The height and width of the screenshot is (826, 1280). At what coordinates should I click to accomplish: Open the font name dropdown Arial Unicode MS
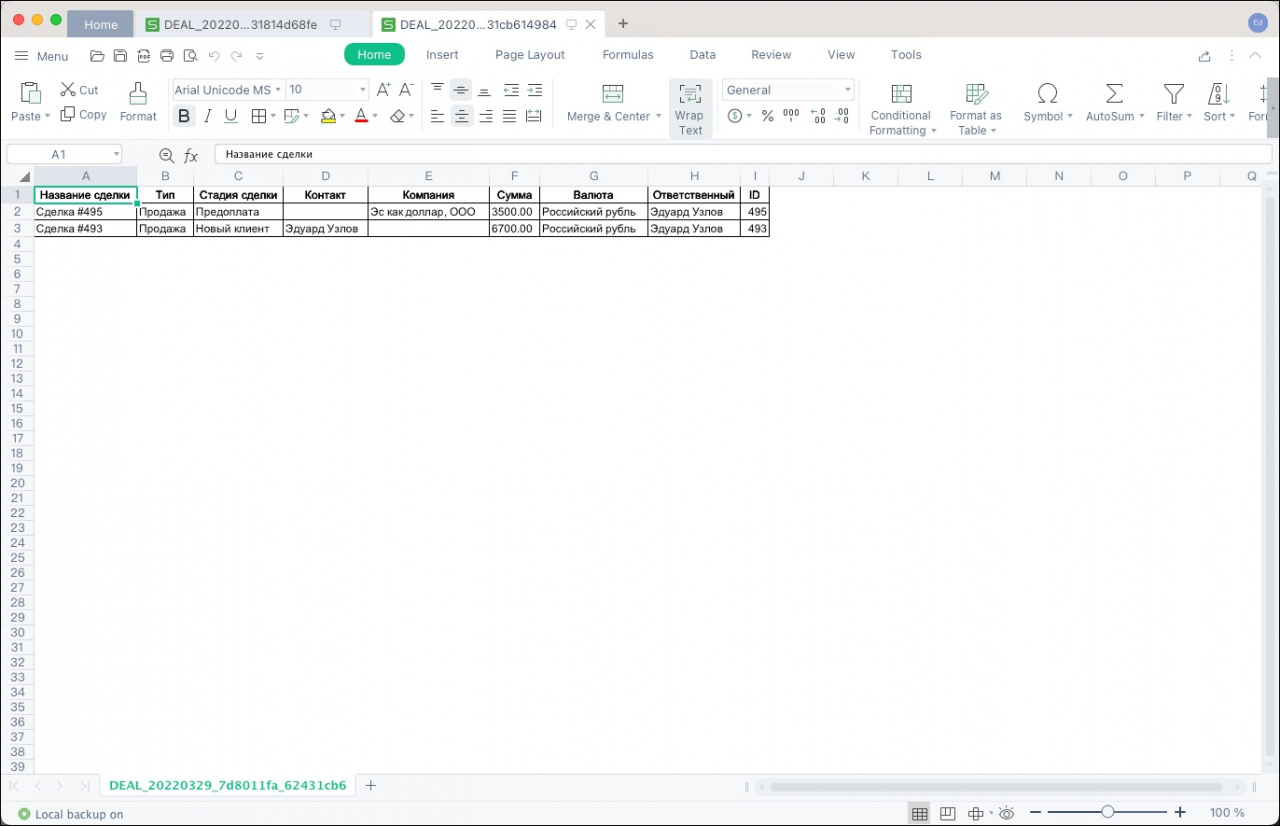279,90
